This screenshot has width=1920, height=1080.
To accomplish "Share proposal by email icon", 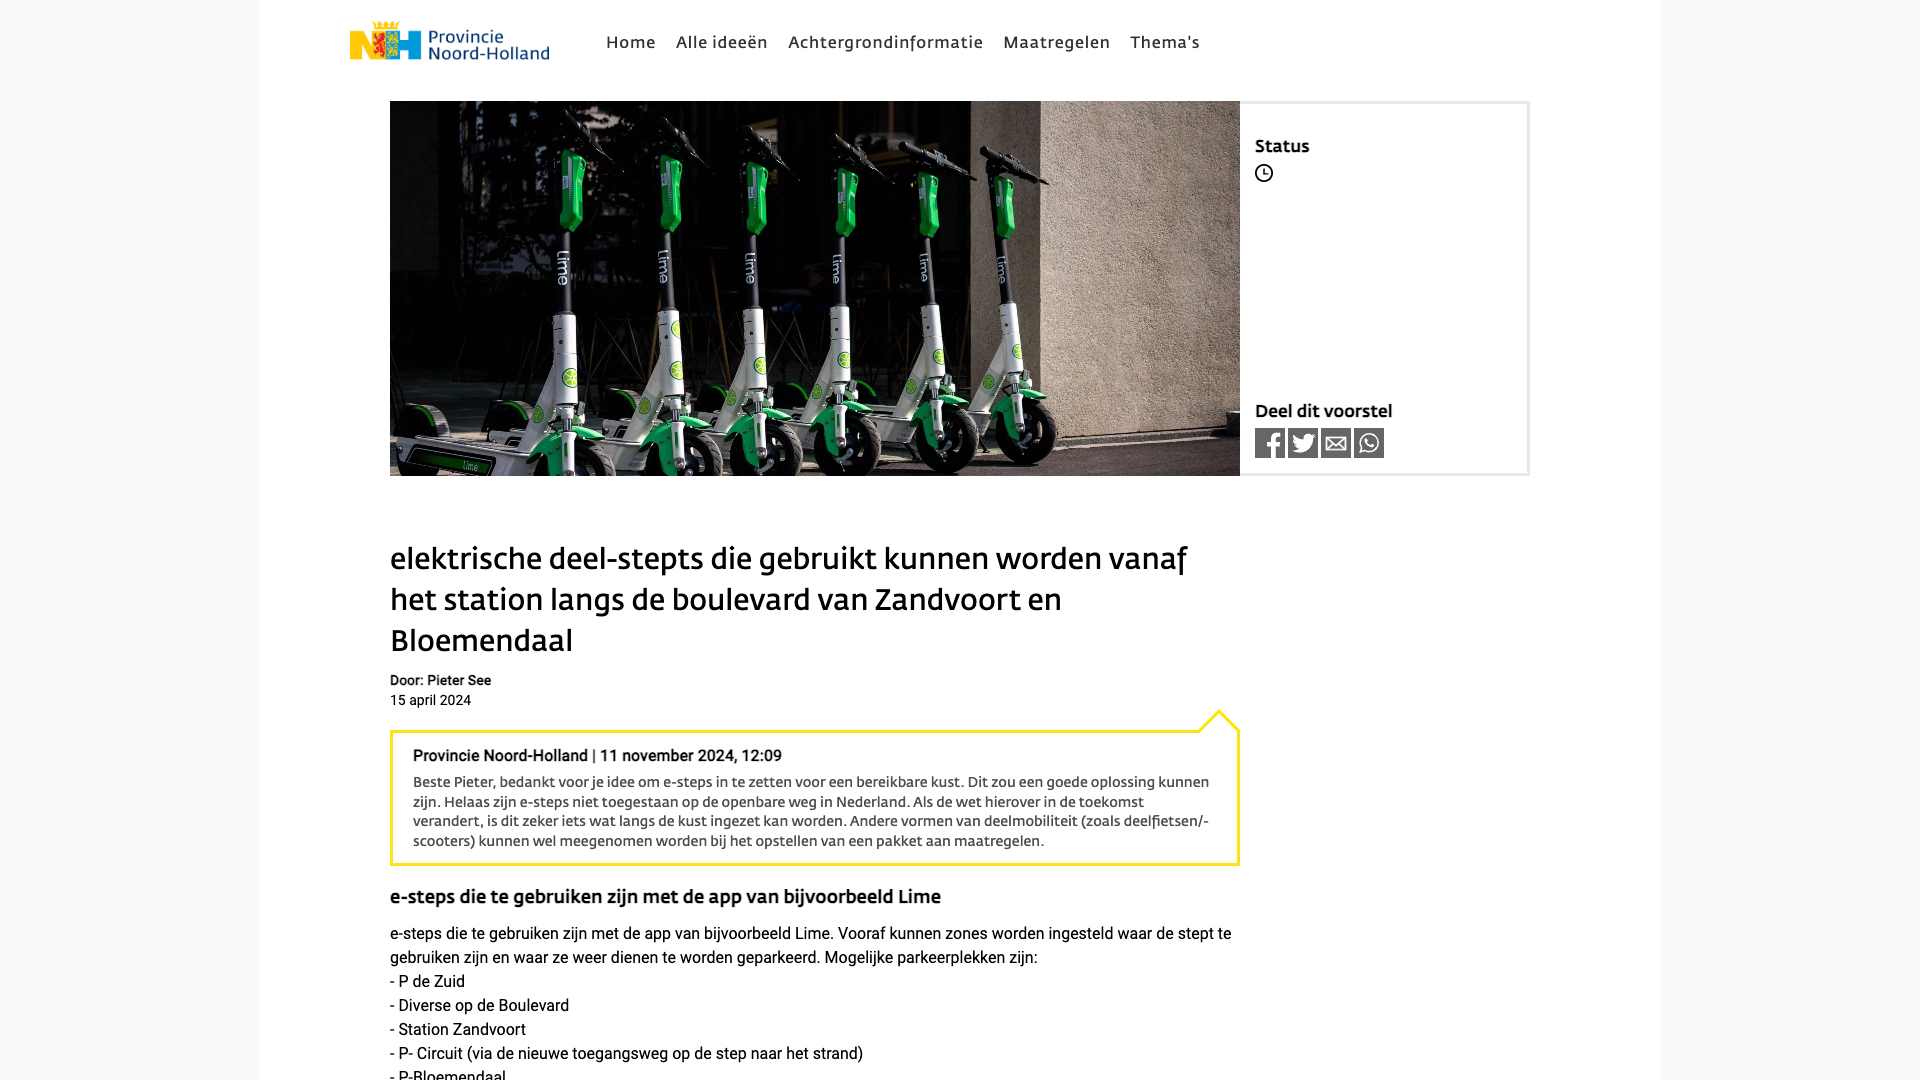I will [x=1335, y=443].
